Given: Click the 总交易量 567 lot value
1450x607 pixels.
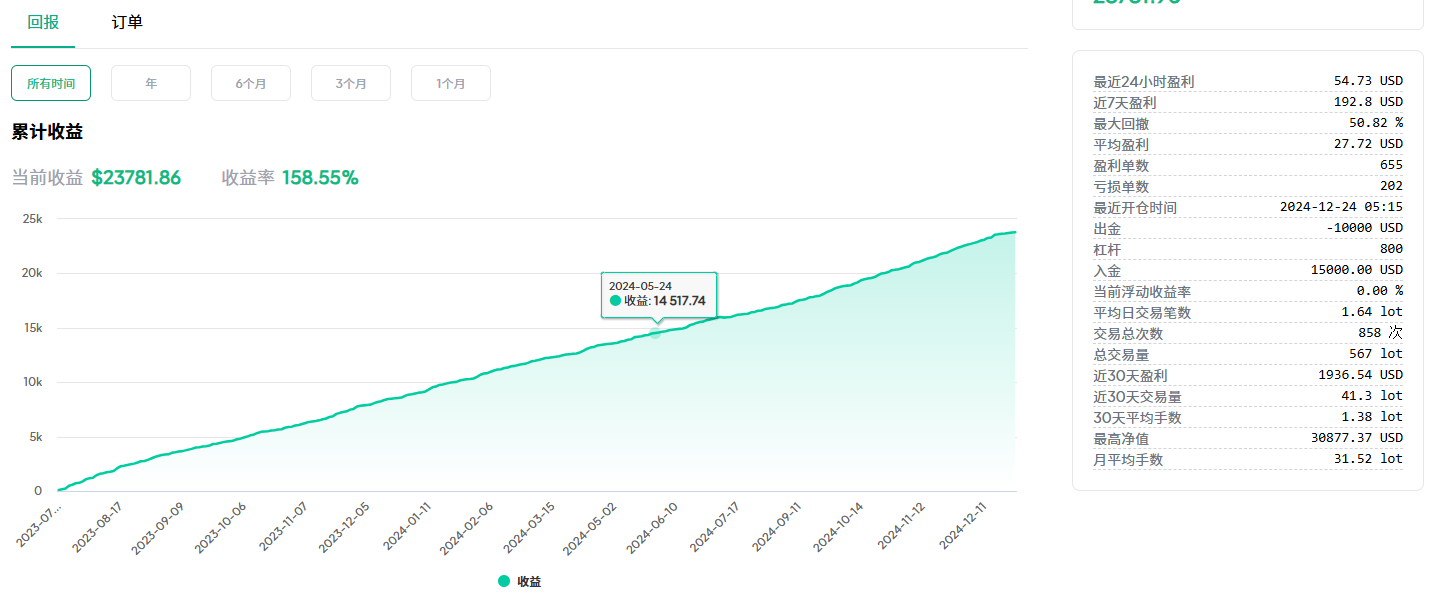Looking at the screenshot, I should (x=1376, y=354).
